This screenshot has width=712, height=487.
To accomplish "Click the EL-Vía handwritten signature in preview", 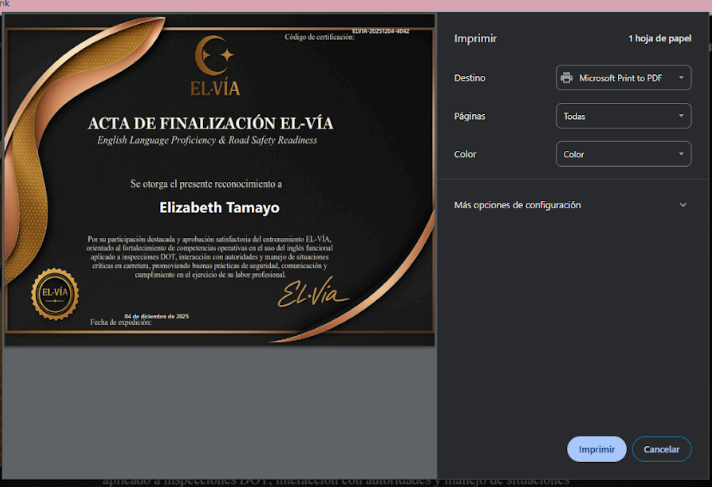I will [313, 293].
